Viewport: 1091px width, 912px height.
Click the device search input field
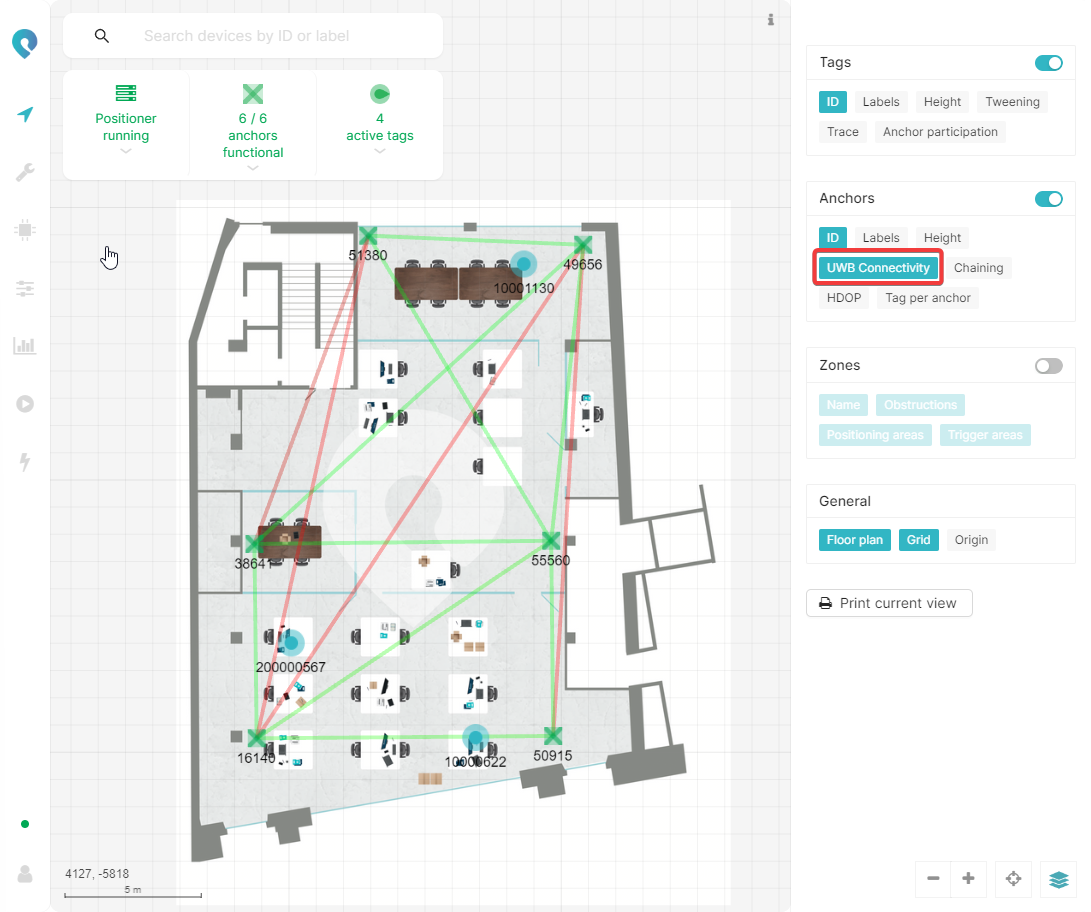[280, 36]
